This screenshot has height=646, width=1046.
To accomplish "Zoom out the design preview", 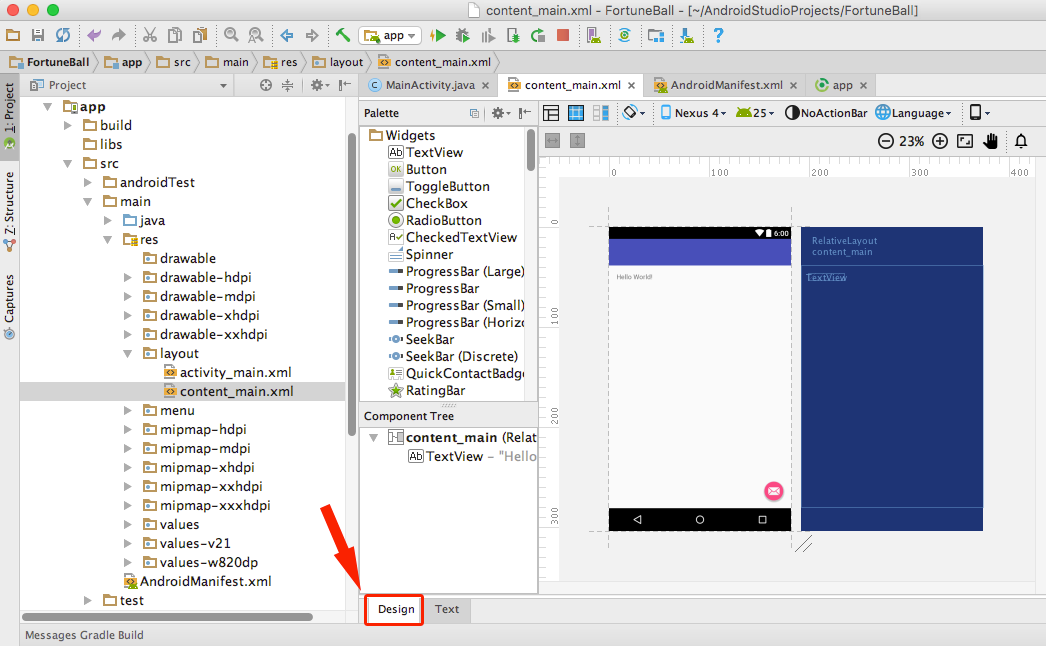I will [885, 141].
